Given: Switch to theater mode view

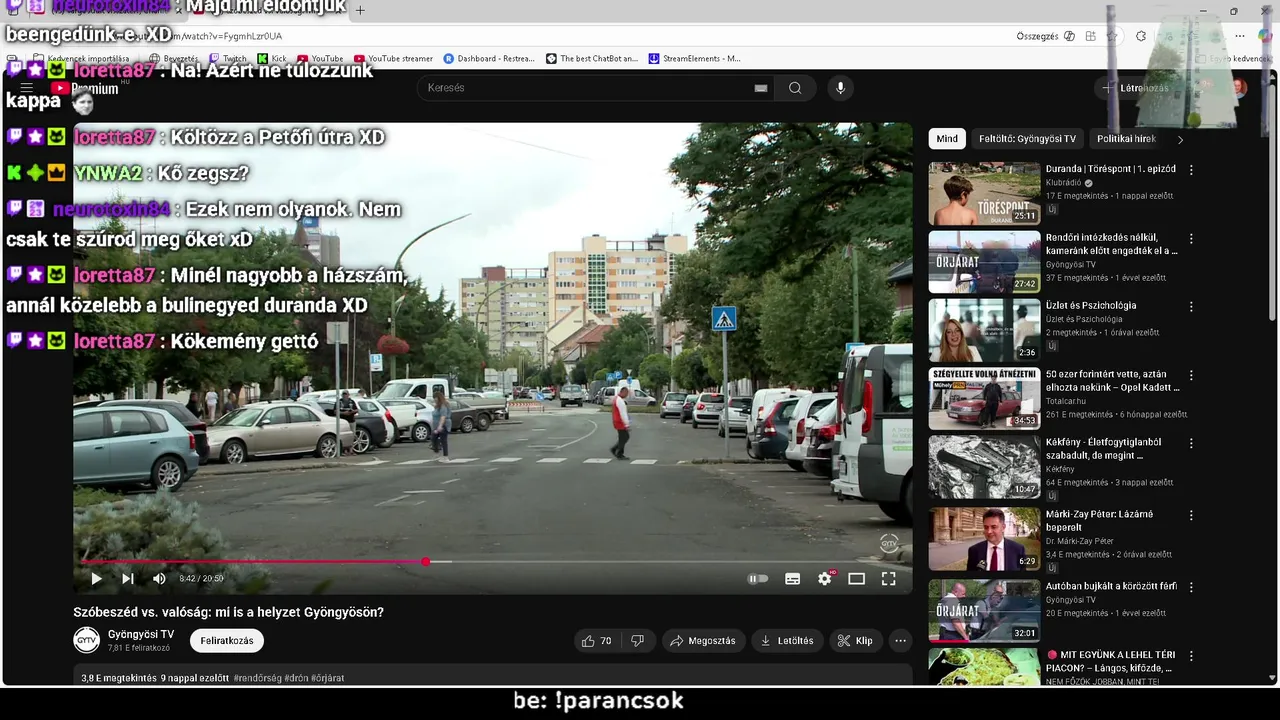Looking at the screenshot, I should point(856,578).
